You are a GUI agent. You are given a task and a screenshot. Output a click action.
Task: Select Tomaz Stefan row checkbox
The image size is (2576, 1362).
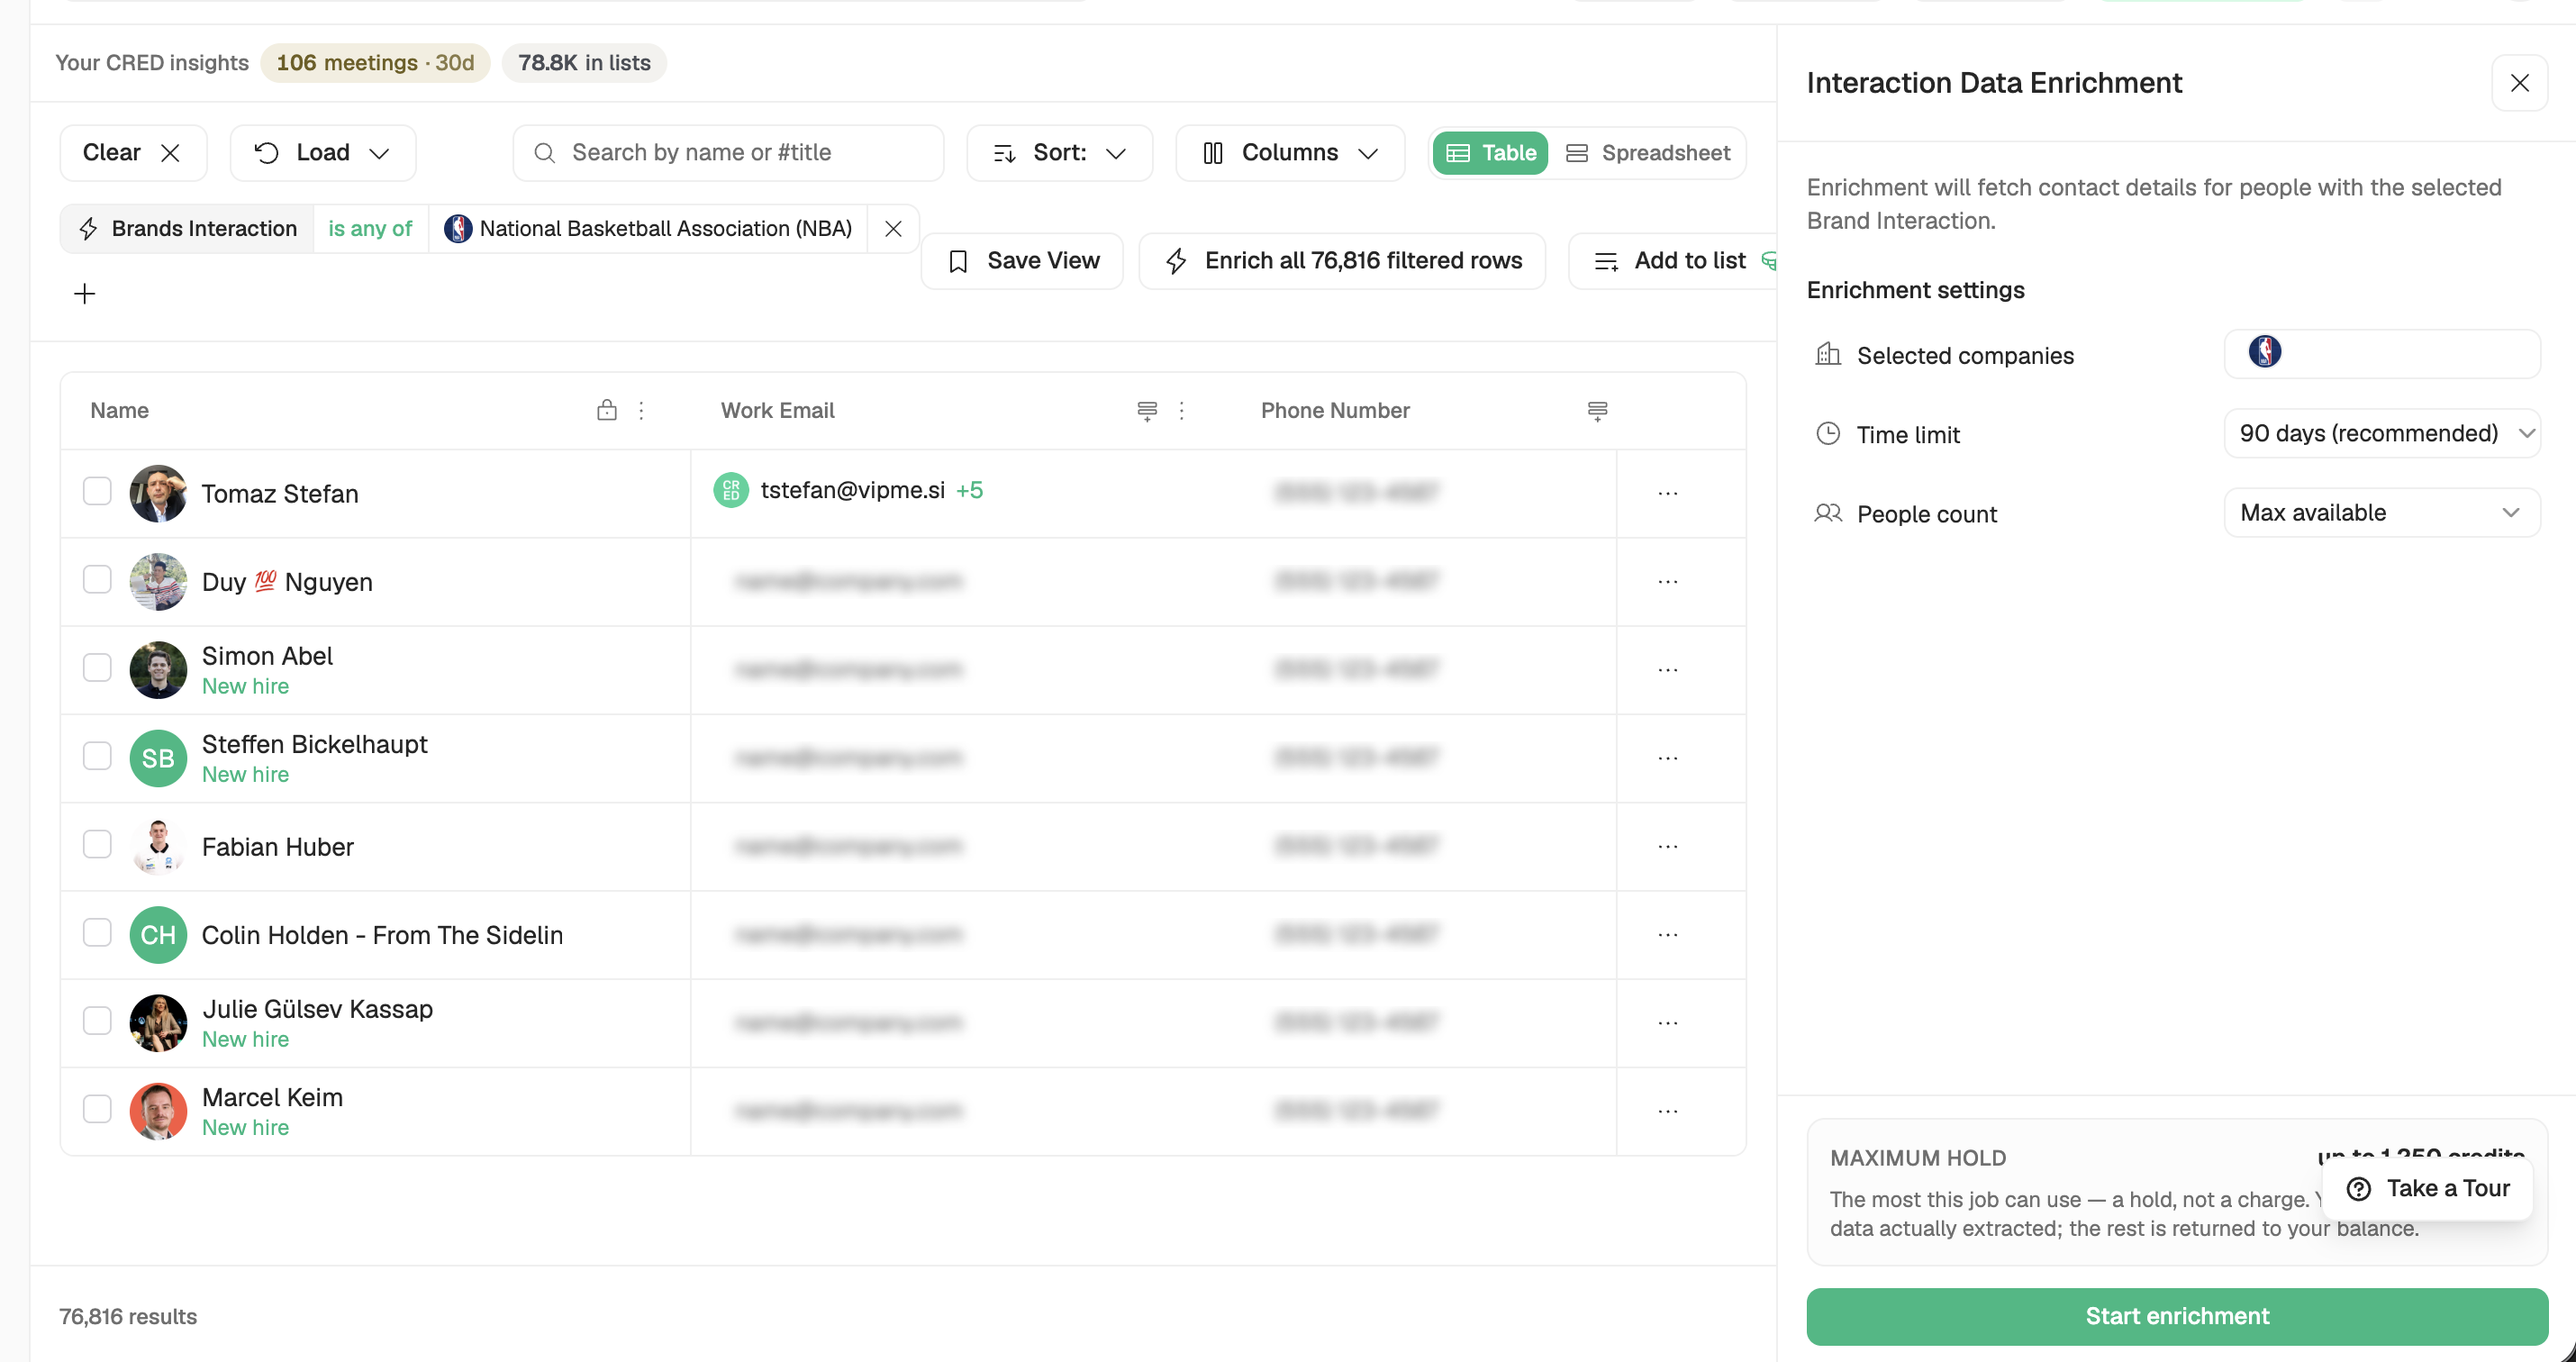[x=97, y=491]
